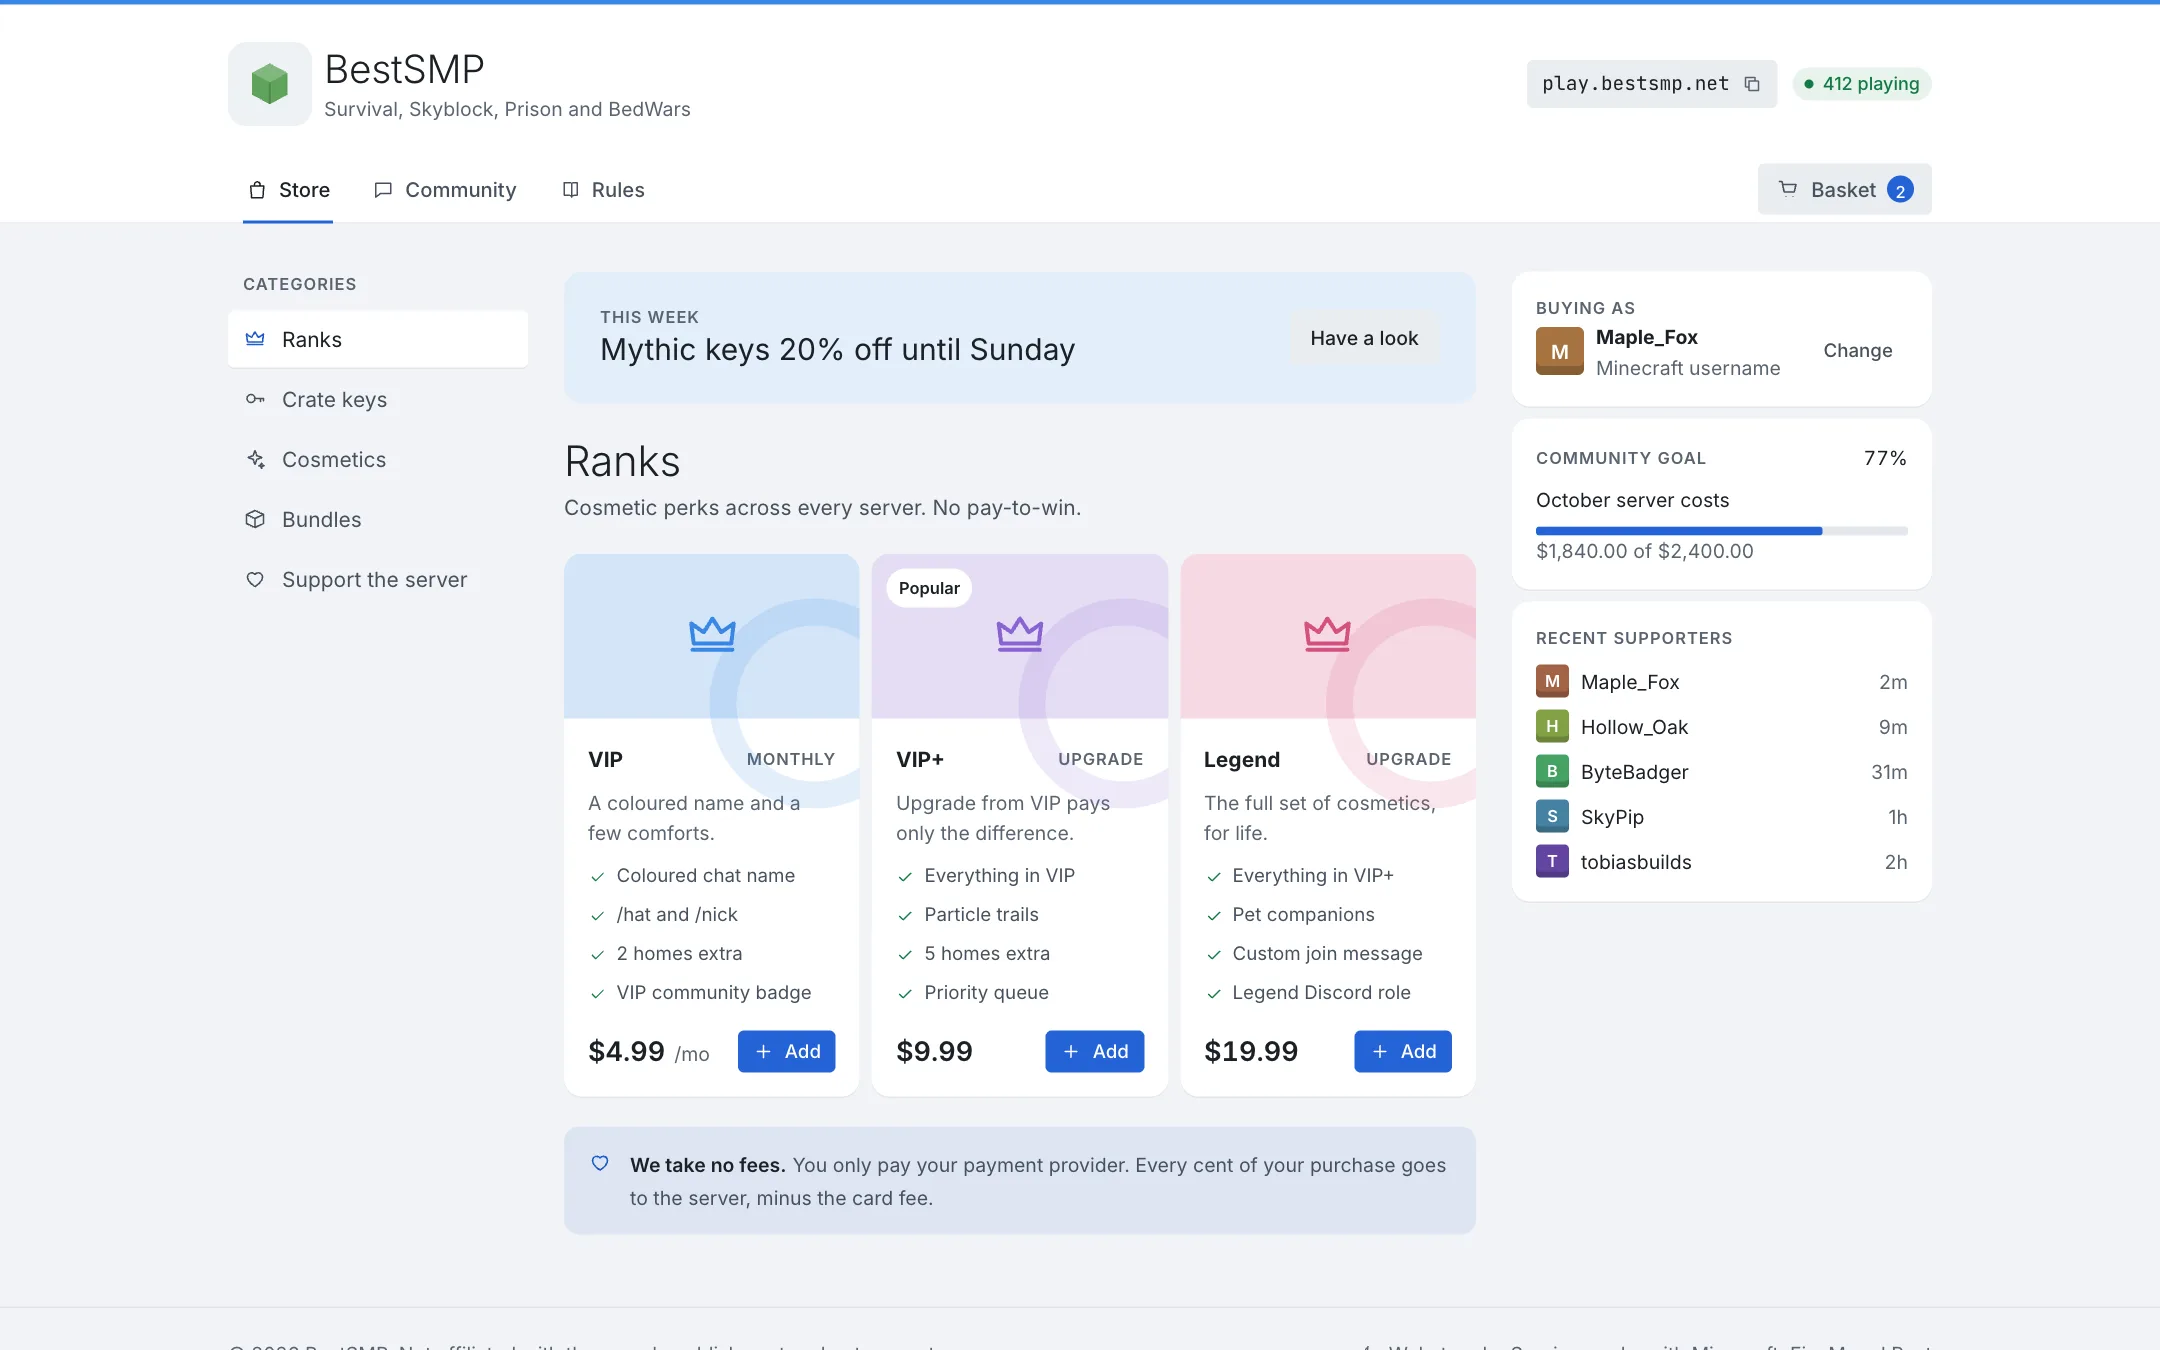This screenshot has height=1350, width=2160.
Task: Click the VIP community badge perk
Action: (713, 992)
